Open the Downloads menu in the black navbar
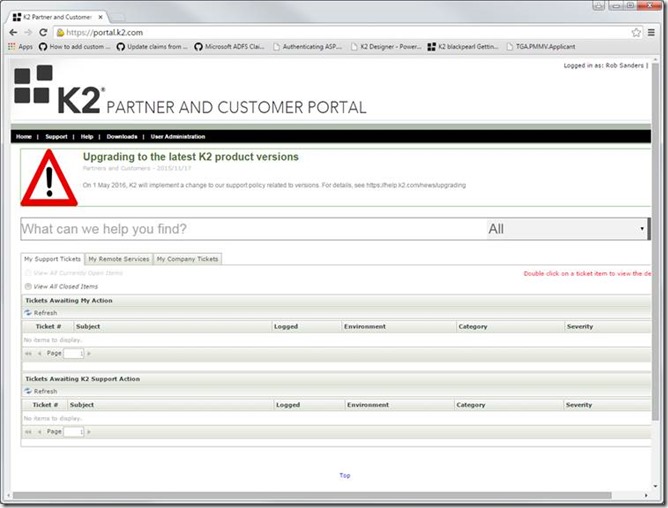 coord(122,136)
